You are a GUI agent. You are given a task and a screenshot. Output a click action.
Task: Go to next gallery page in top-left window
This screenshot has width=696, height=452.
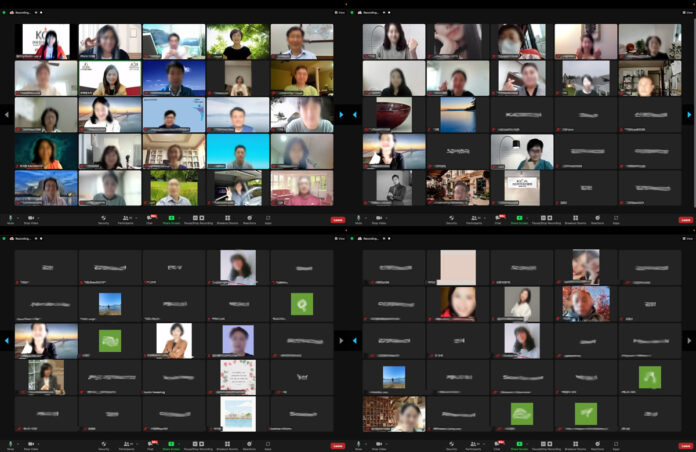(x=340, y=115)
